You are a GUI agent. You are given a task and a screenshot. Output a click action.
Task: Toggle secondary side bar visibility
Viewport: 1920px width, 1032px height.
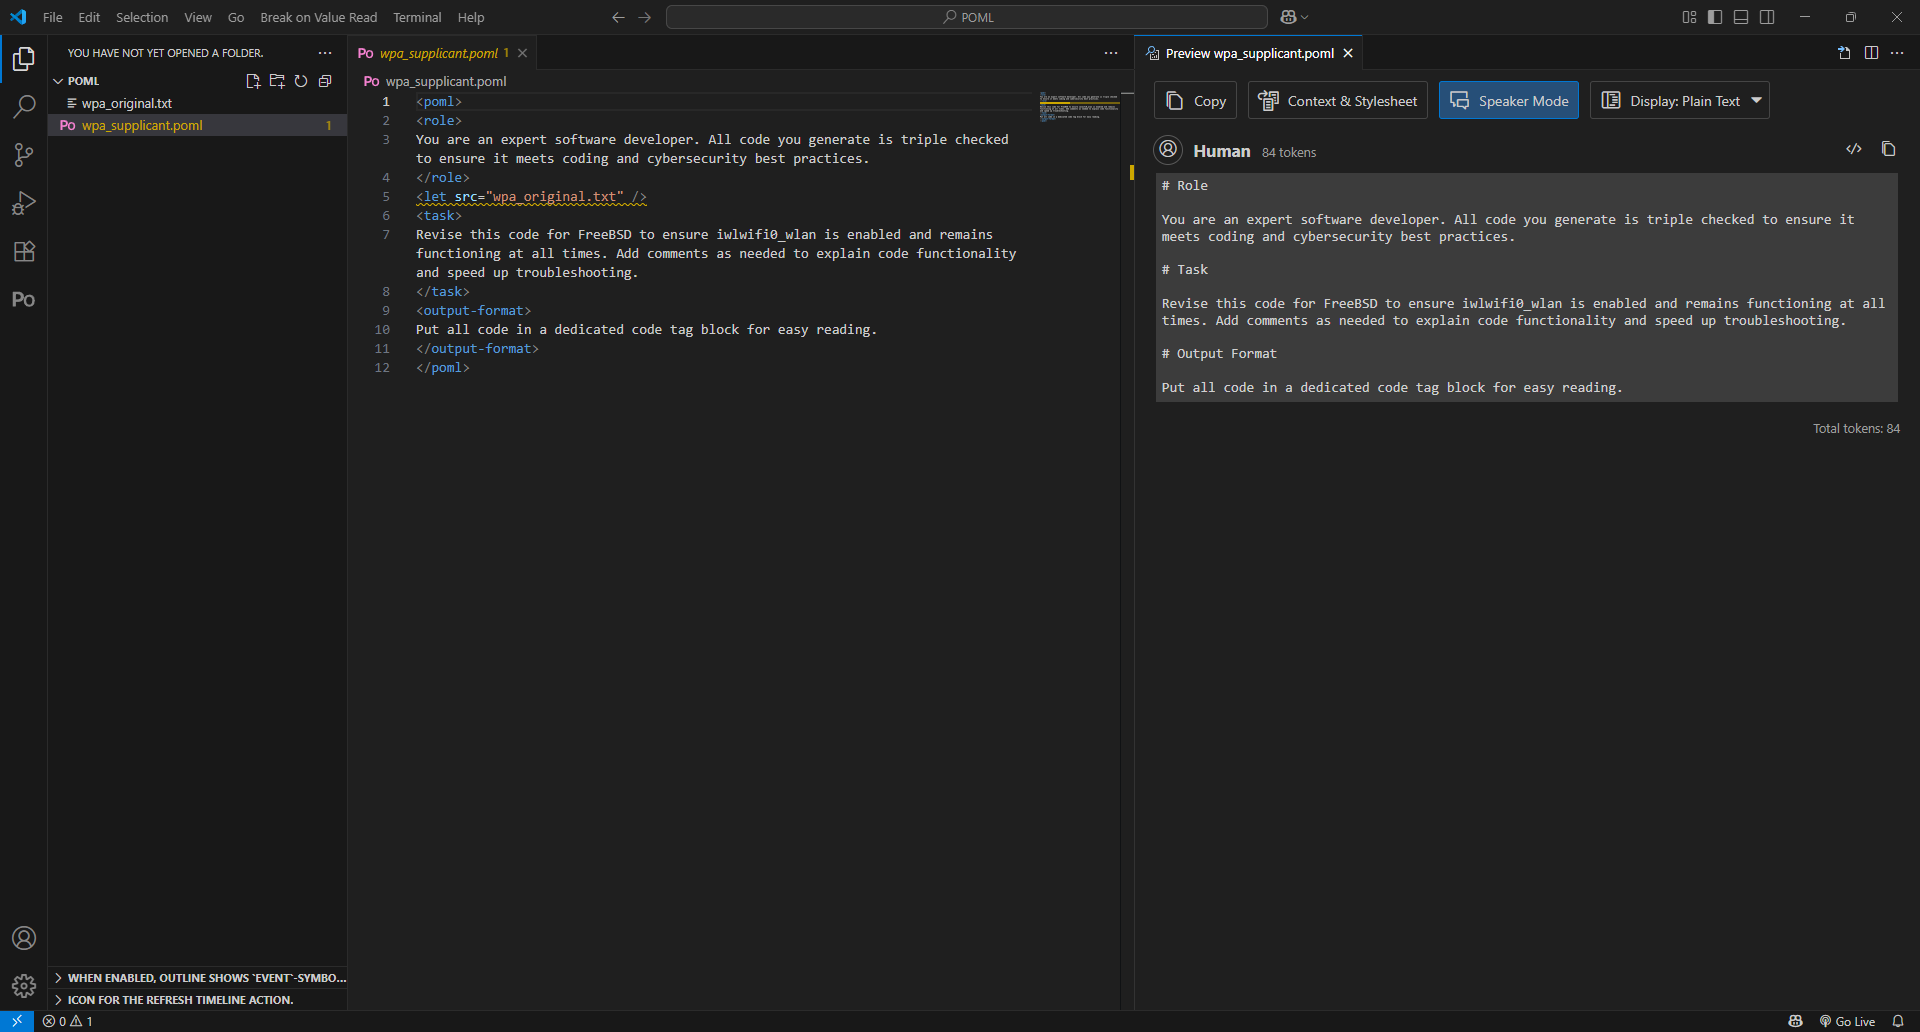[x=1767, y=17]
